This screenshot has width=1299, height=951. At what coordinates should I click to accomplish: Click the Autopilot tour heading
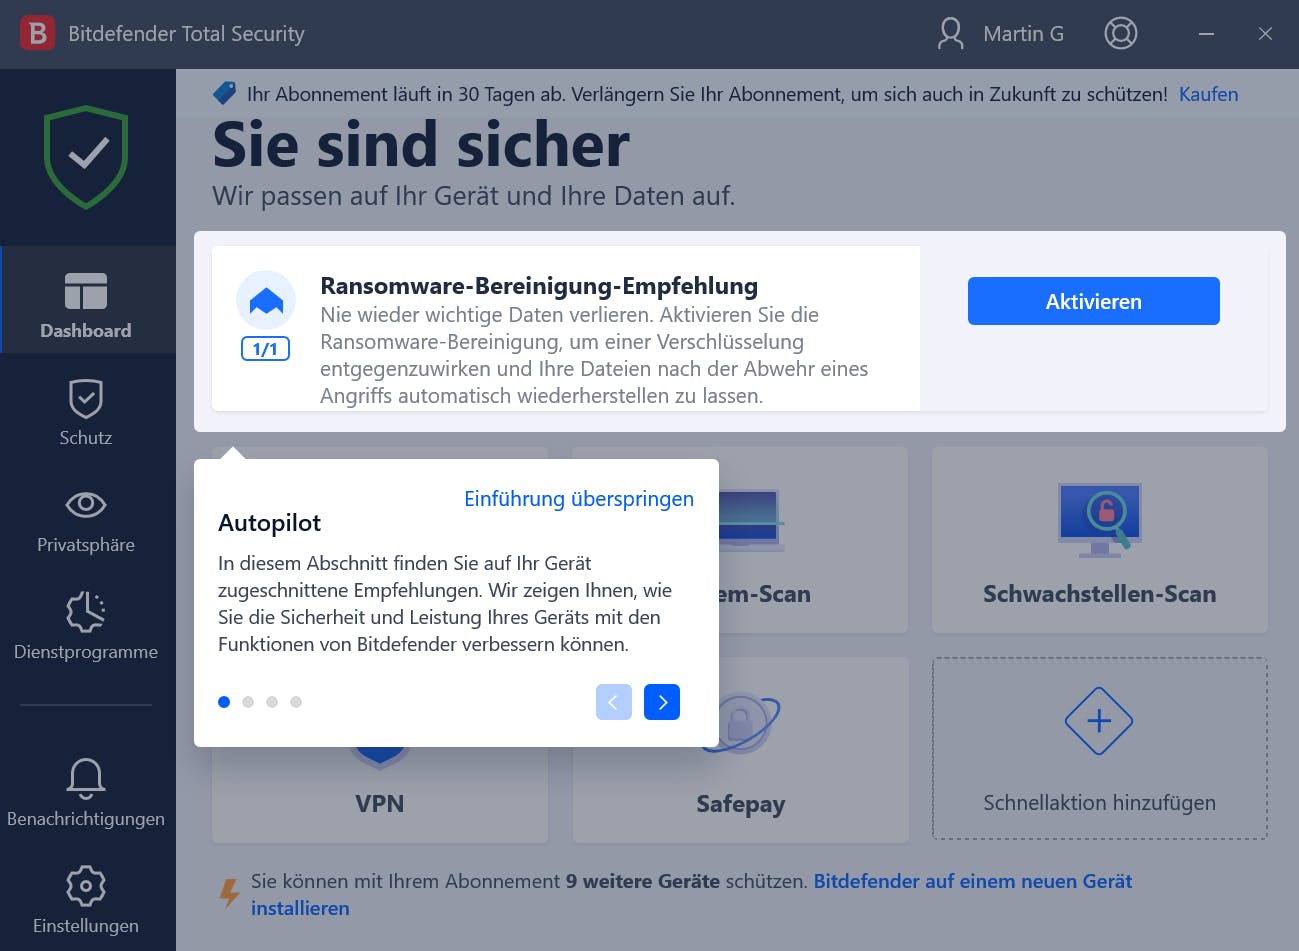[x=270, y=523]
